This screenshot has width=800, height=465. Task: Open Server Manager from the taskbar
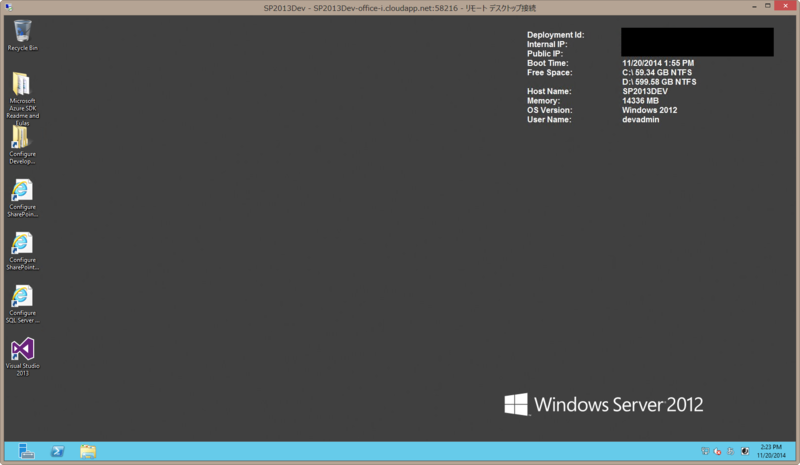[x=26, y=451]
